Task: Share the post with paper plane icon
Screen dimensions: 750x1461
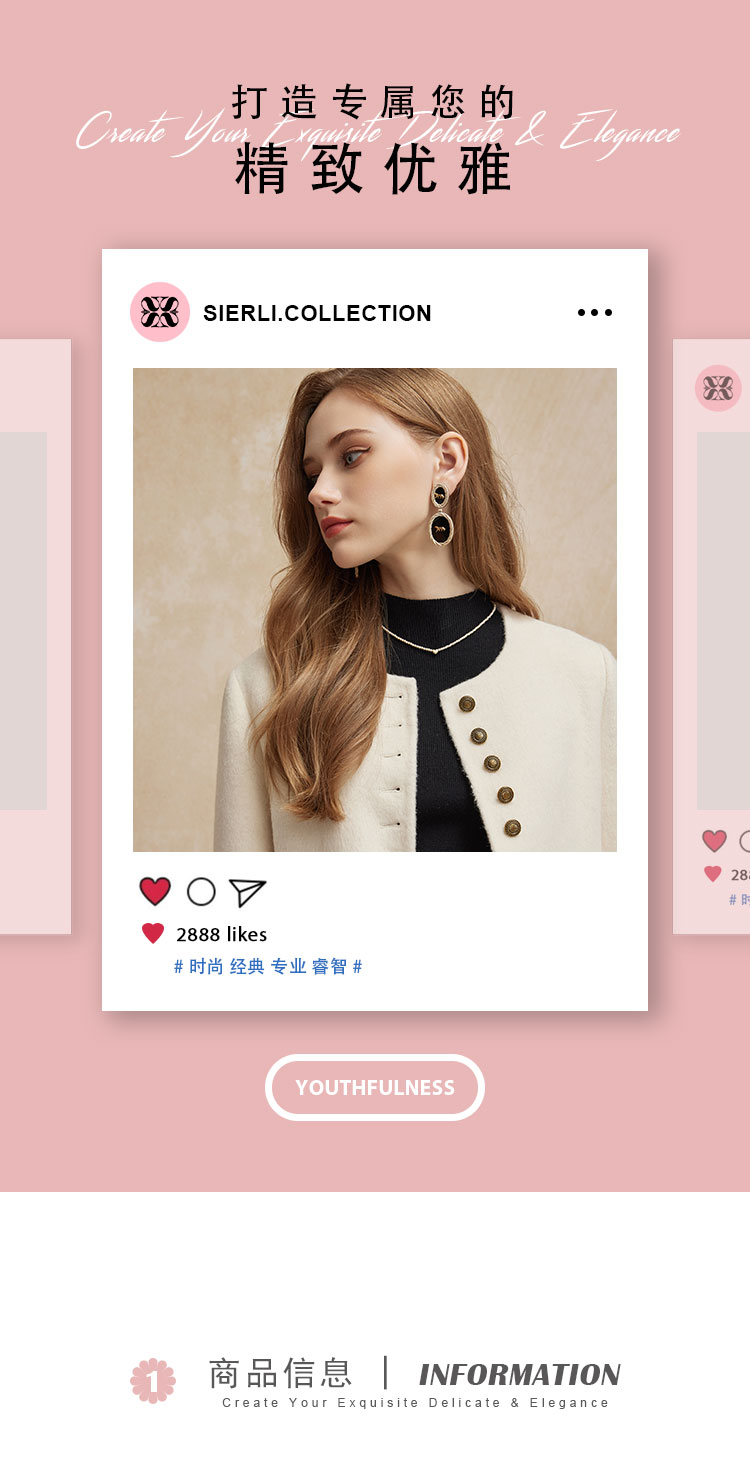Action: pos(247,892)
